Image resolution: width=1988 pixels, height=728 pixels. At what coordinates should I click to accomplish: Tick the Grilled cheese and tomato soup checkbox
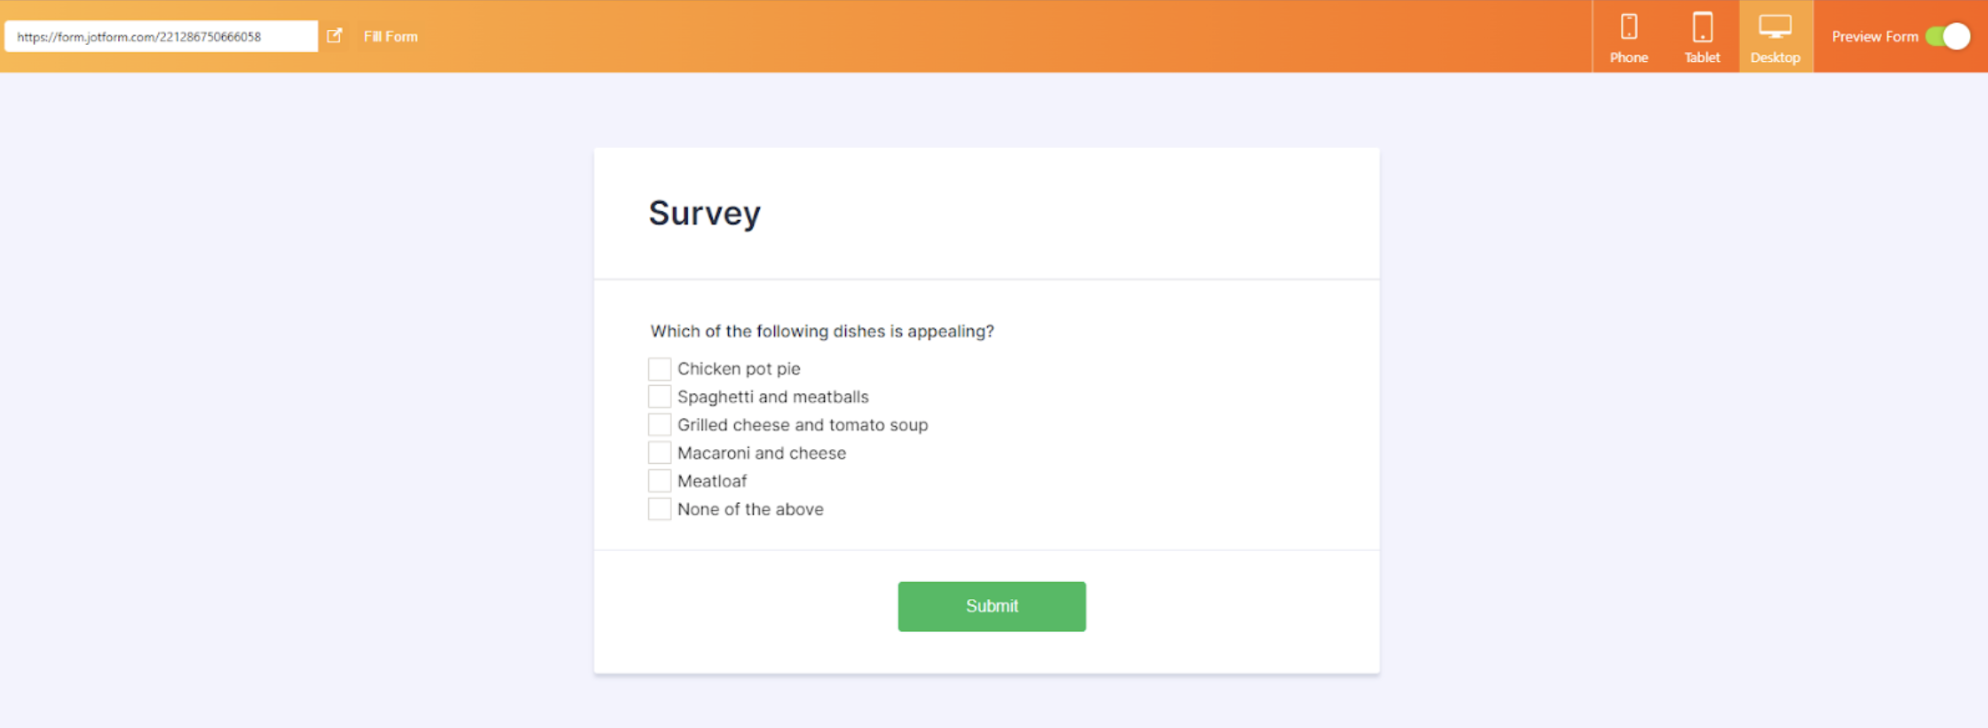click(659, 425)
